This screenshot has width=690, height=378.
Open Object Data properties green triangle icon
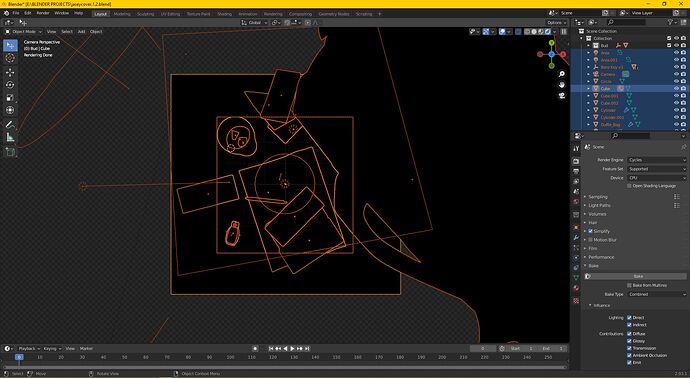coord(576,278)
